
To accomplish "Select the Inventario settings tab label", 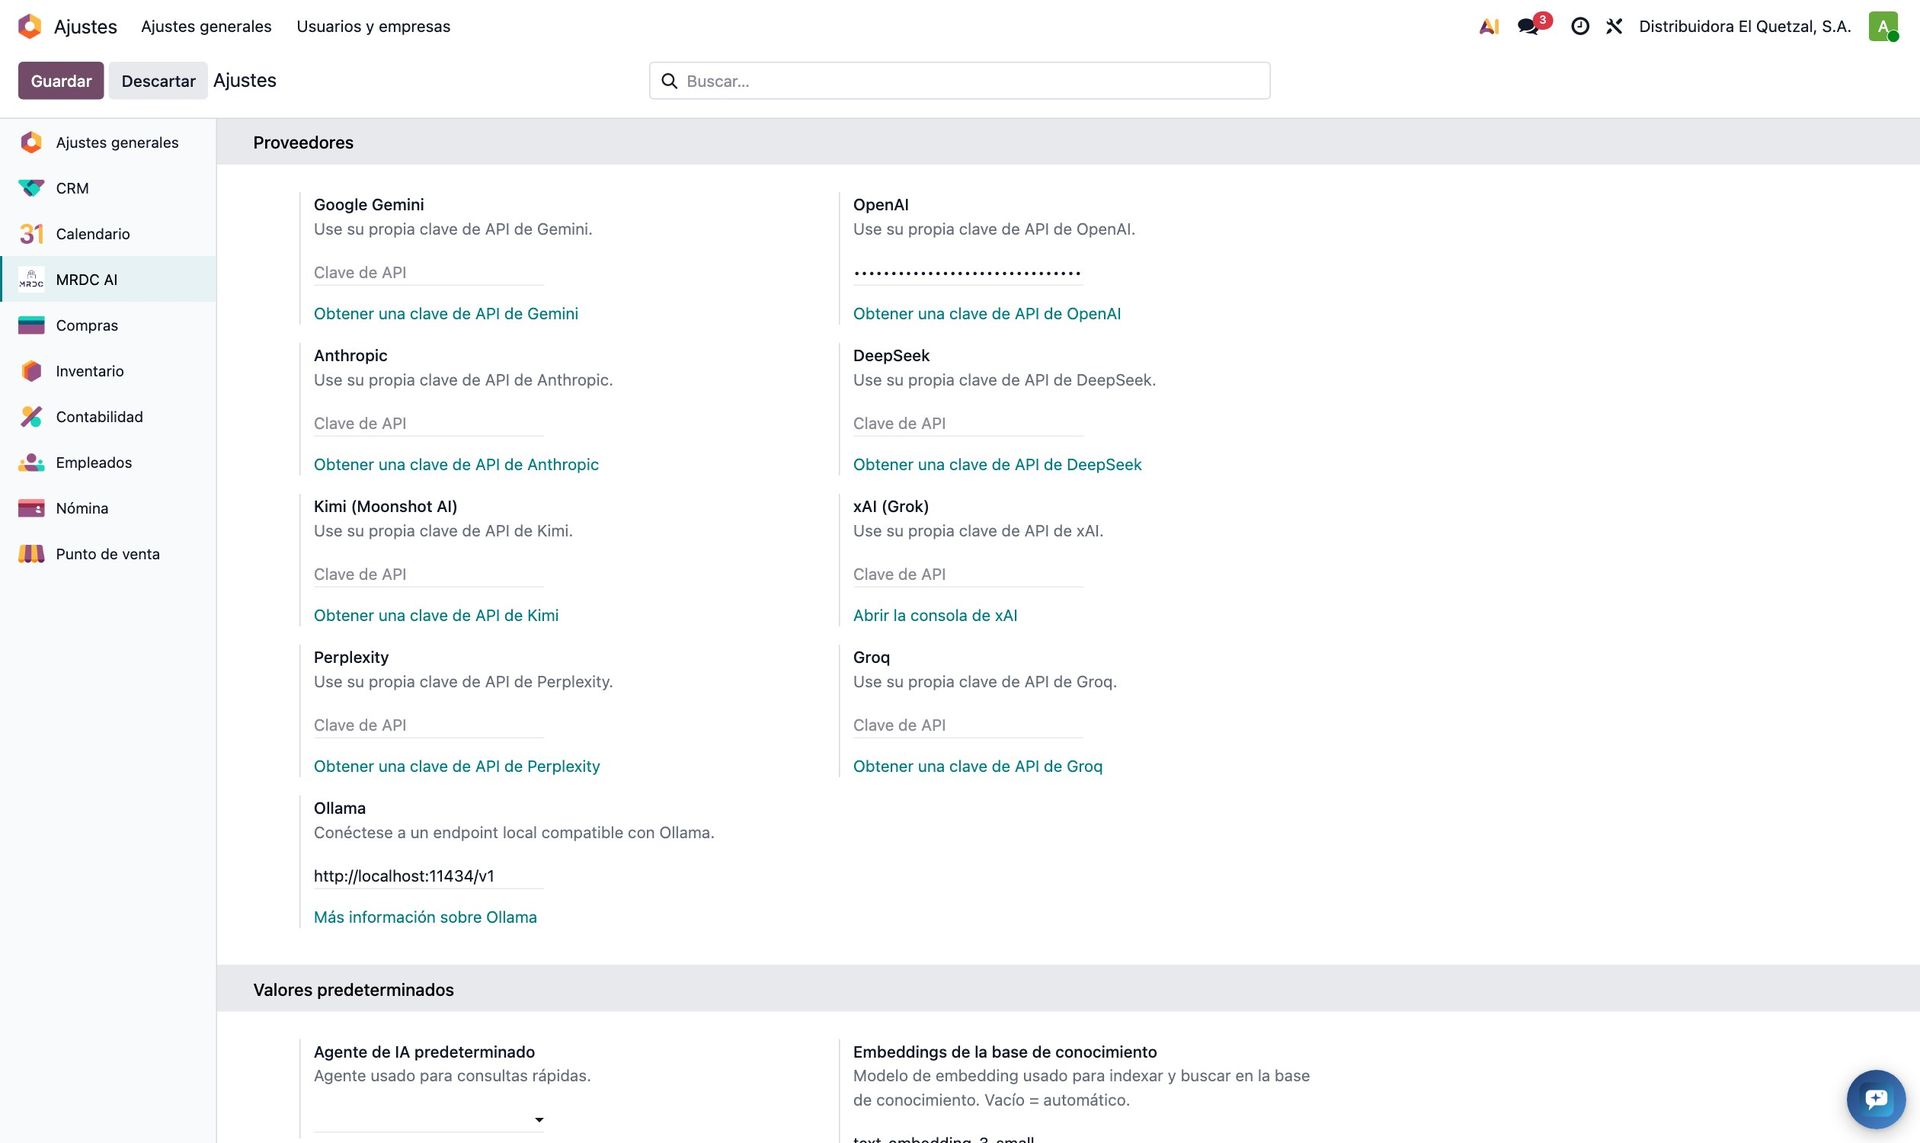I will (x=90, y=371).
